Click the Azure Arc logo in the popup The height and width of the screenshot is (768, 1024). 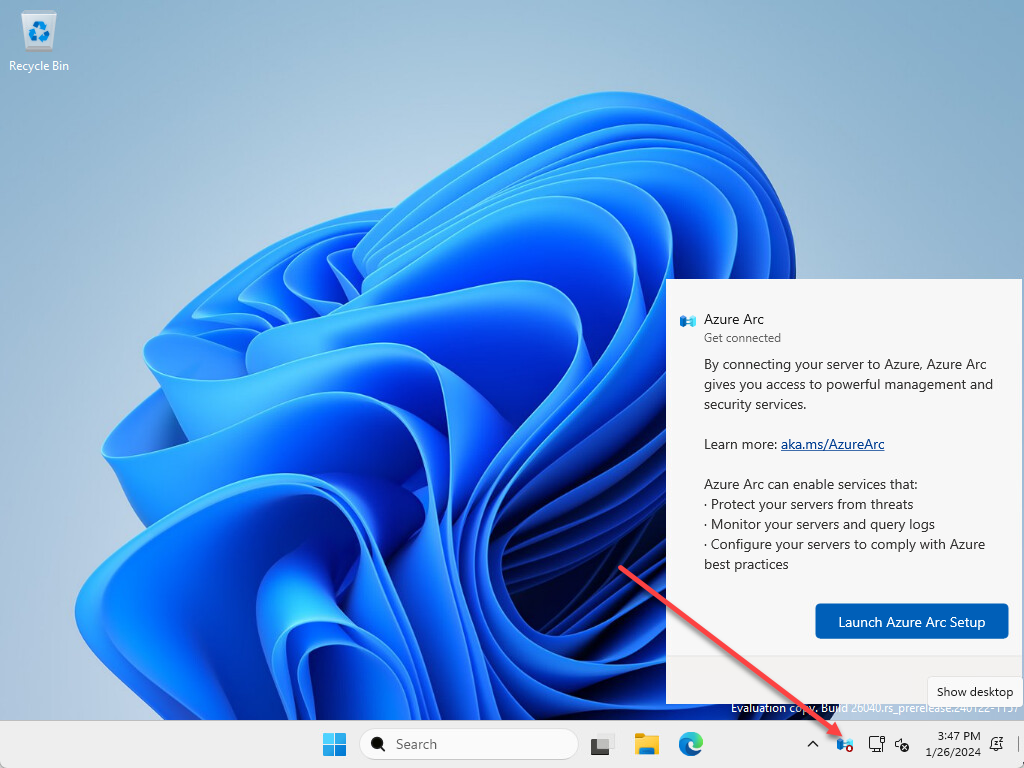pyautogui.click(x=687, y=321)
